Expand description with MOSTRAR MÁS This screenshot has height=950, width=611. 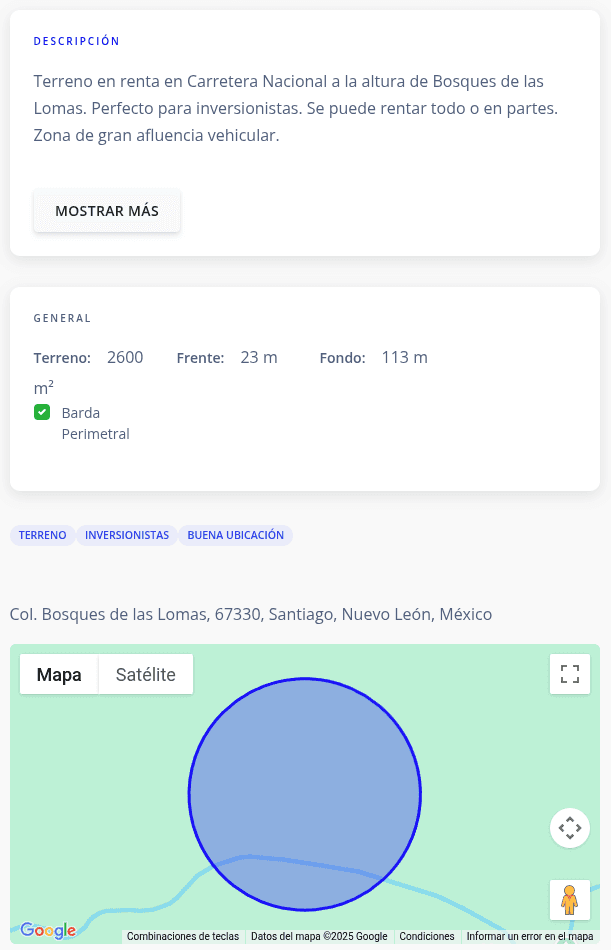click(107, 211)
